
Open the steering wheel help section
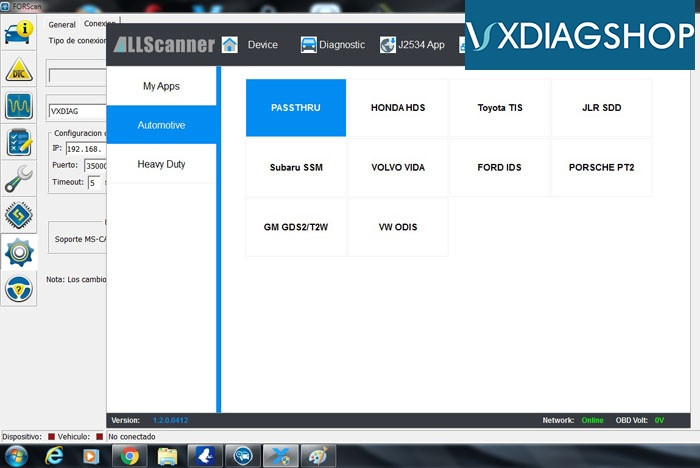pyautogui.click(x=17, y=288)
